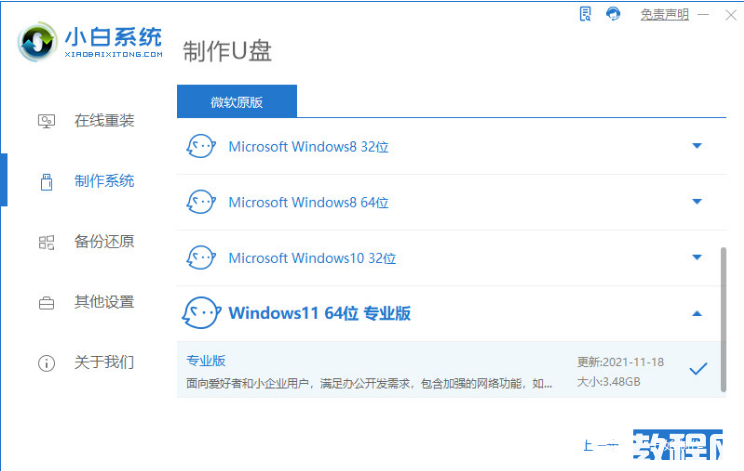Expand Microsoft Windows8 32位 dropdown arrow
Screen dimensions: 744x471
click(697, 146)
